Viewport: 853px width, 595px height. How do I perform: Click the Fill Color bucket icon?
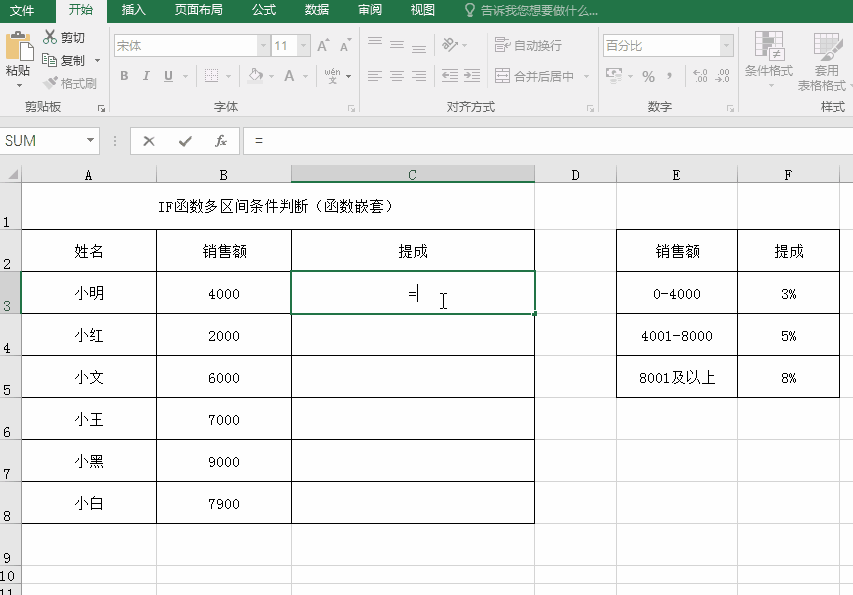point(255,76)
